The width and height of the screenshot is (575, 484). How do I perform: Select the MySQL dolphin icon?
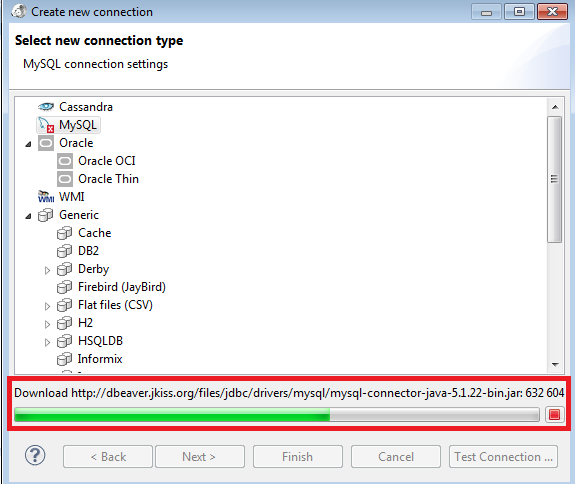pyautogui.click(x=46, y=125)
